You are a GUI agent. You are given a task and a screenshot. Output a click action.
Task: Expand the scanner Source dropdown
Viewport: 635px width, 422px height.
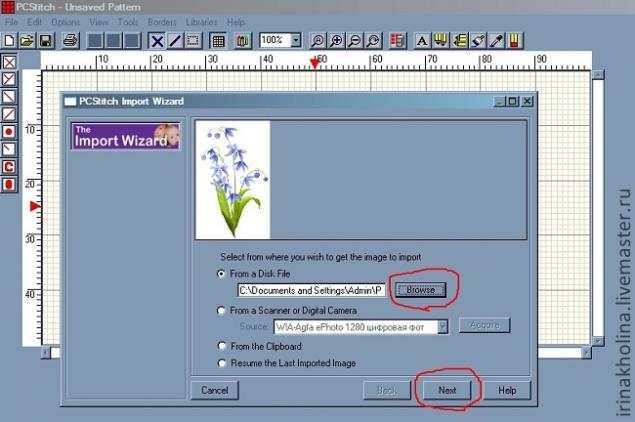[x=443, y=327]
